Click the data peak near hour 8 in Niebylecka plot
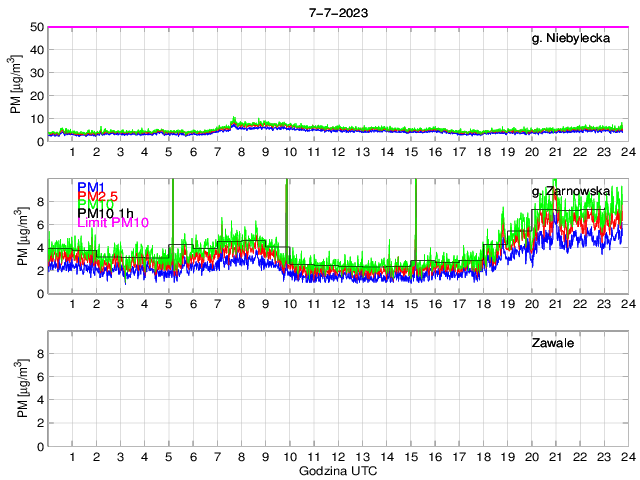640x480 pixels. (x=233, y=122)
